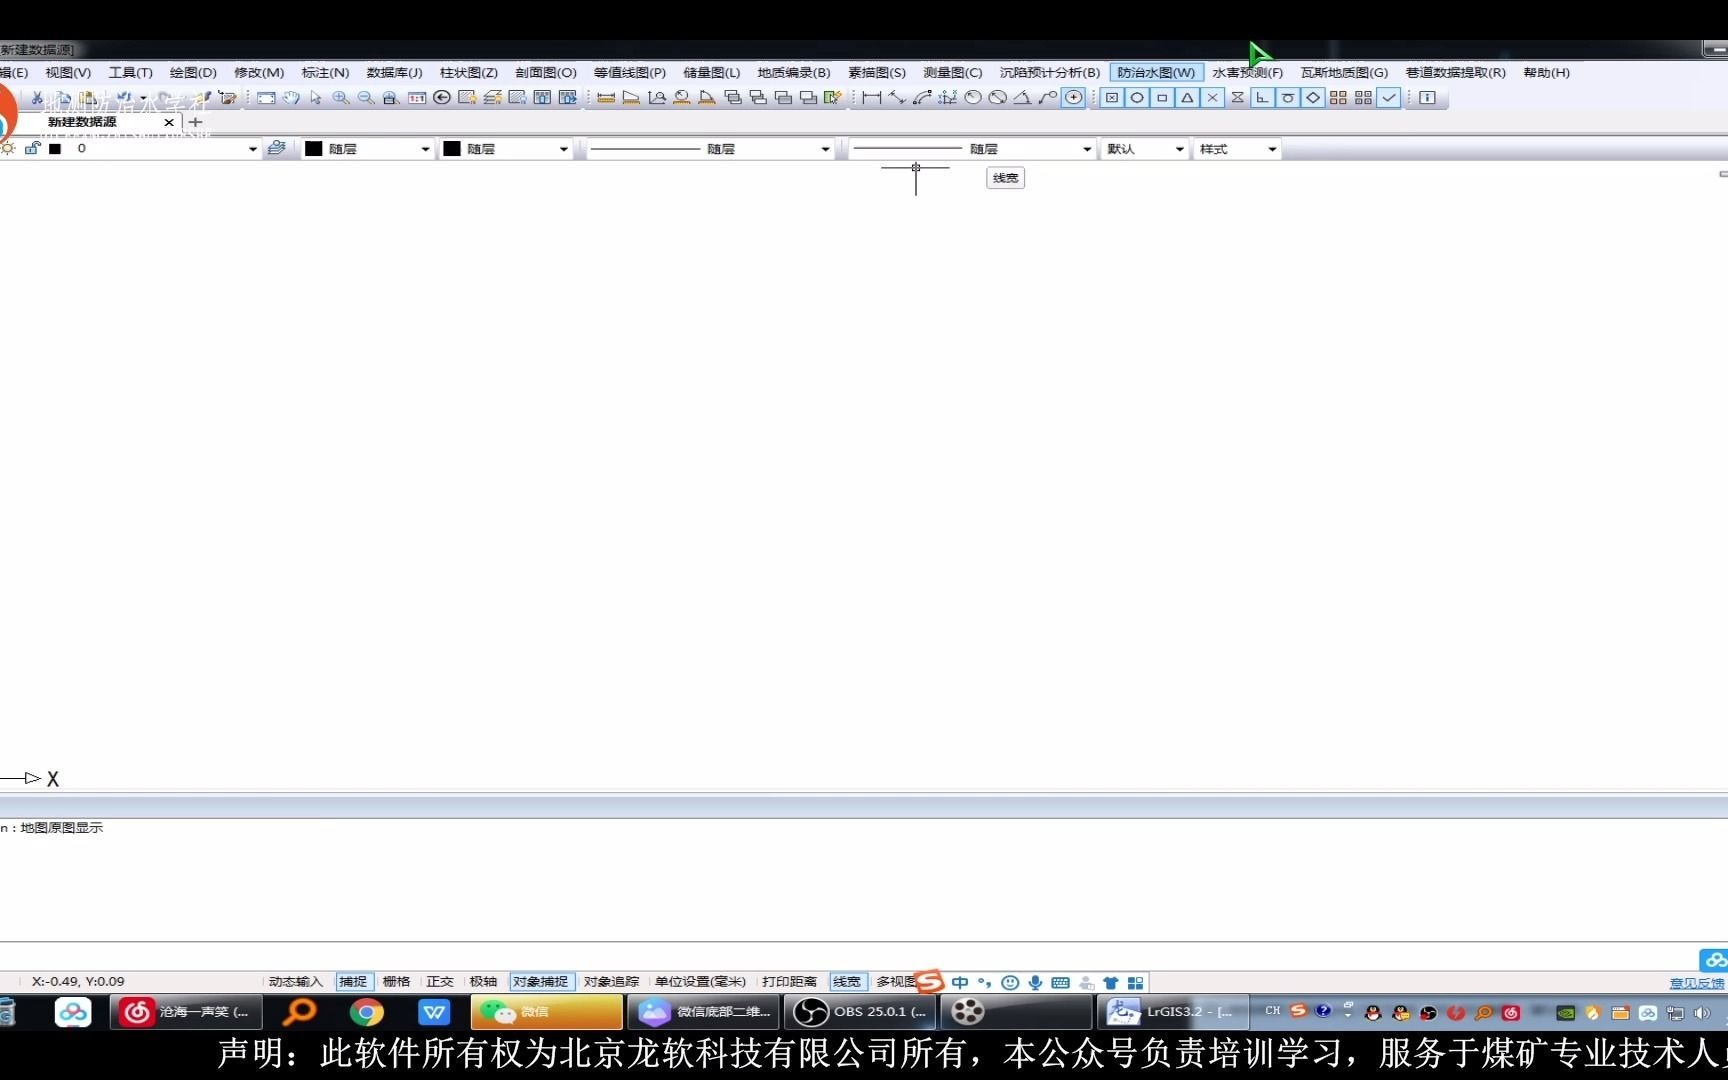Toggle 捕捉 snap in status bar
Viewport: 1728px width, 1080px height.
pyautogui.click(x=353, y=982)
